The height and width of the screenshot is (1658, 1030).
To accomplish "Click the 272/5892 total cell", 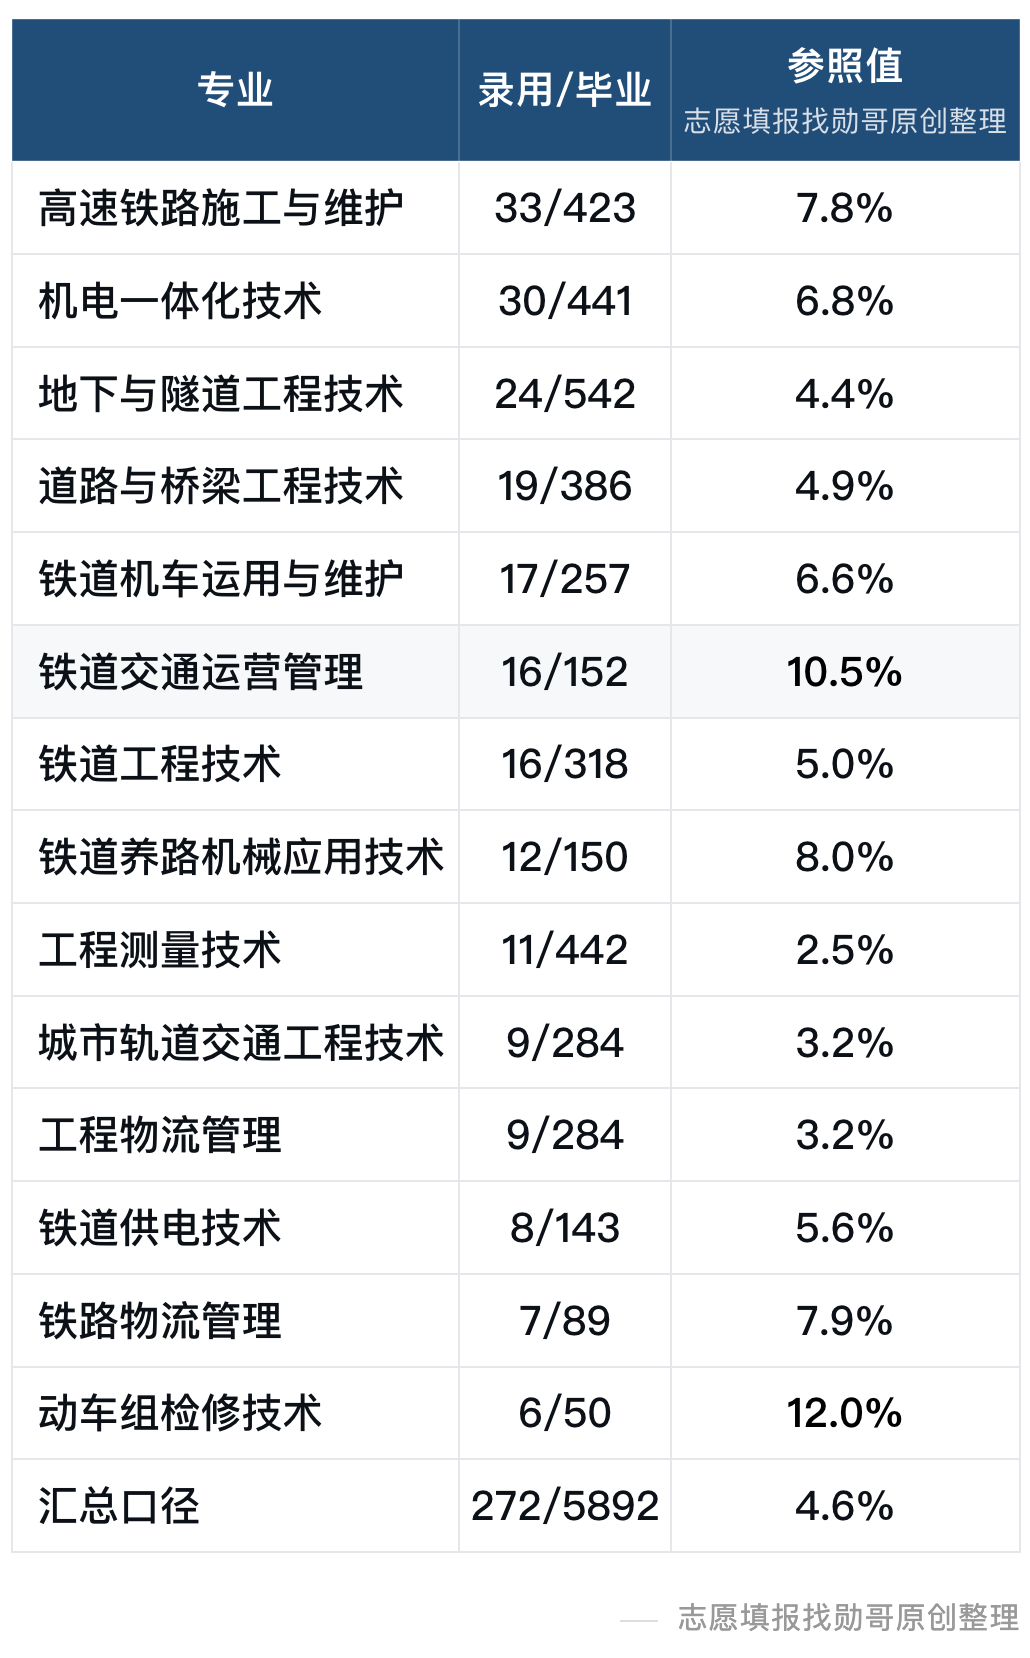I will (564, 1506).
